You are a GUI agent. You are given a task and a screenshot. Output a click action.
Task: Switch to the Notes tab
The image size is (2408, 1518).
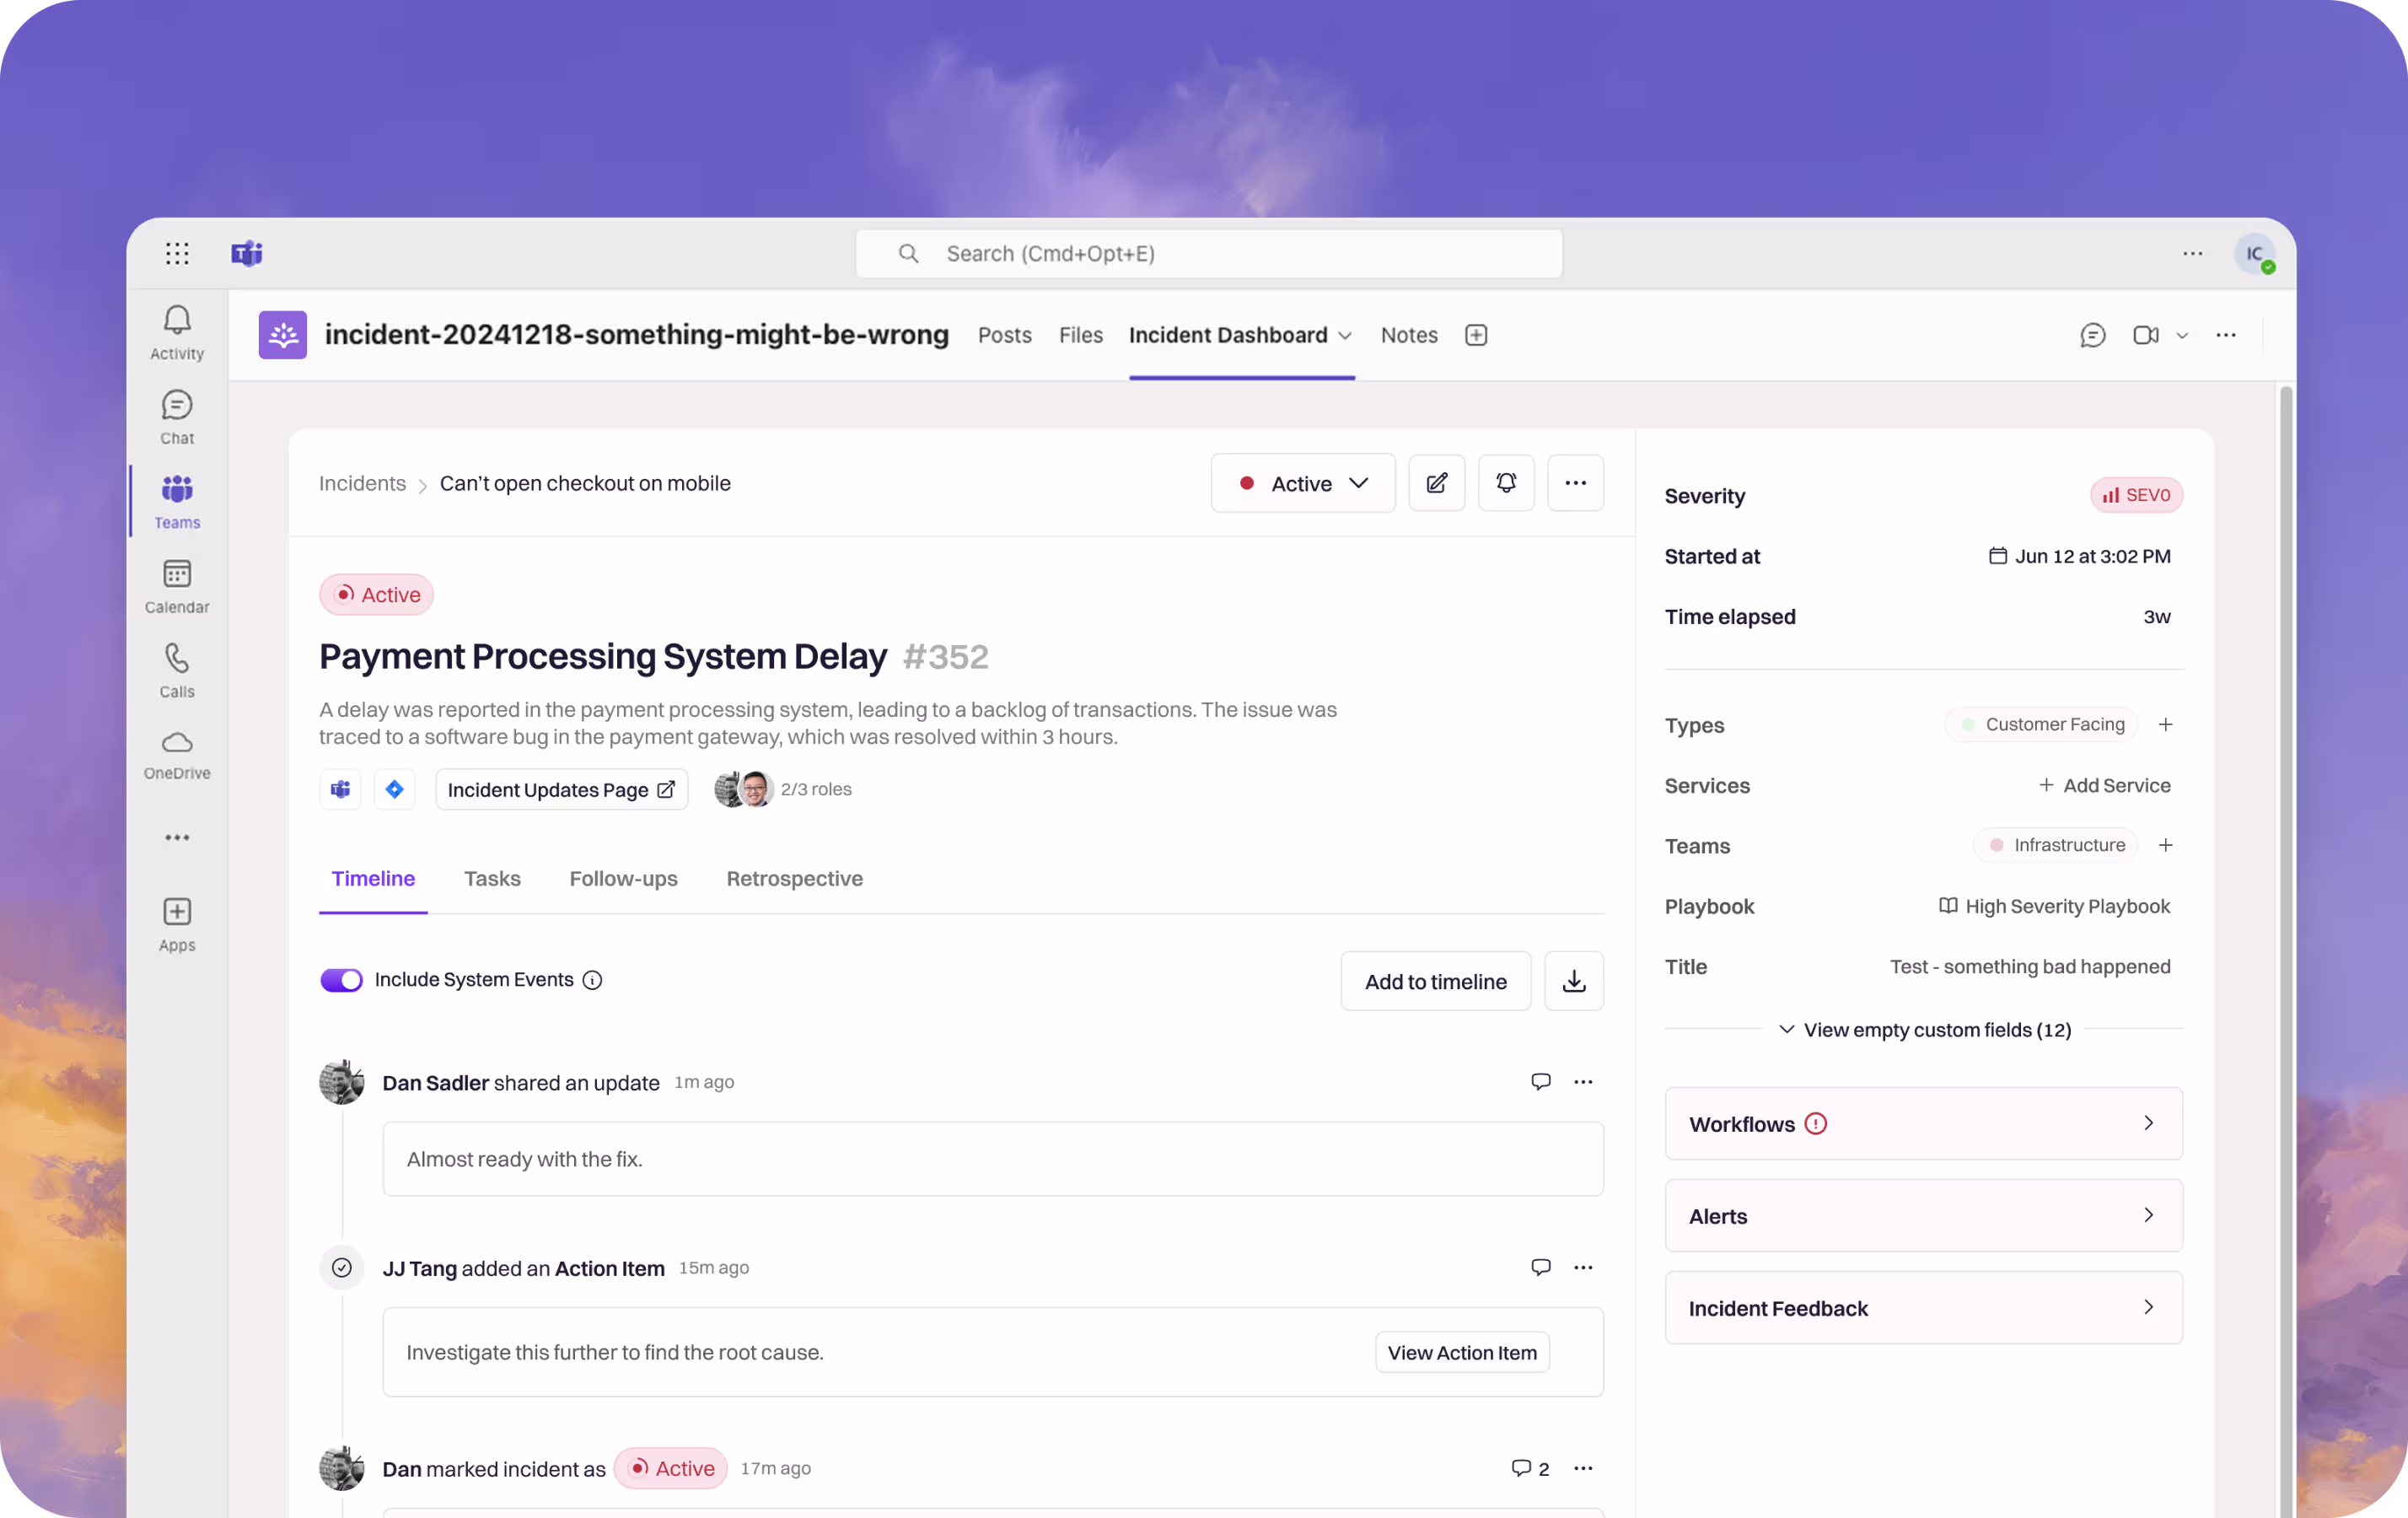1409,335
